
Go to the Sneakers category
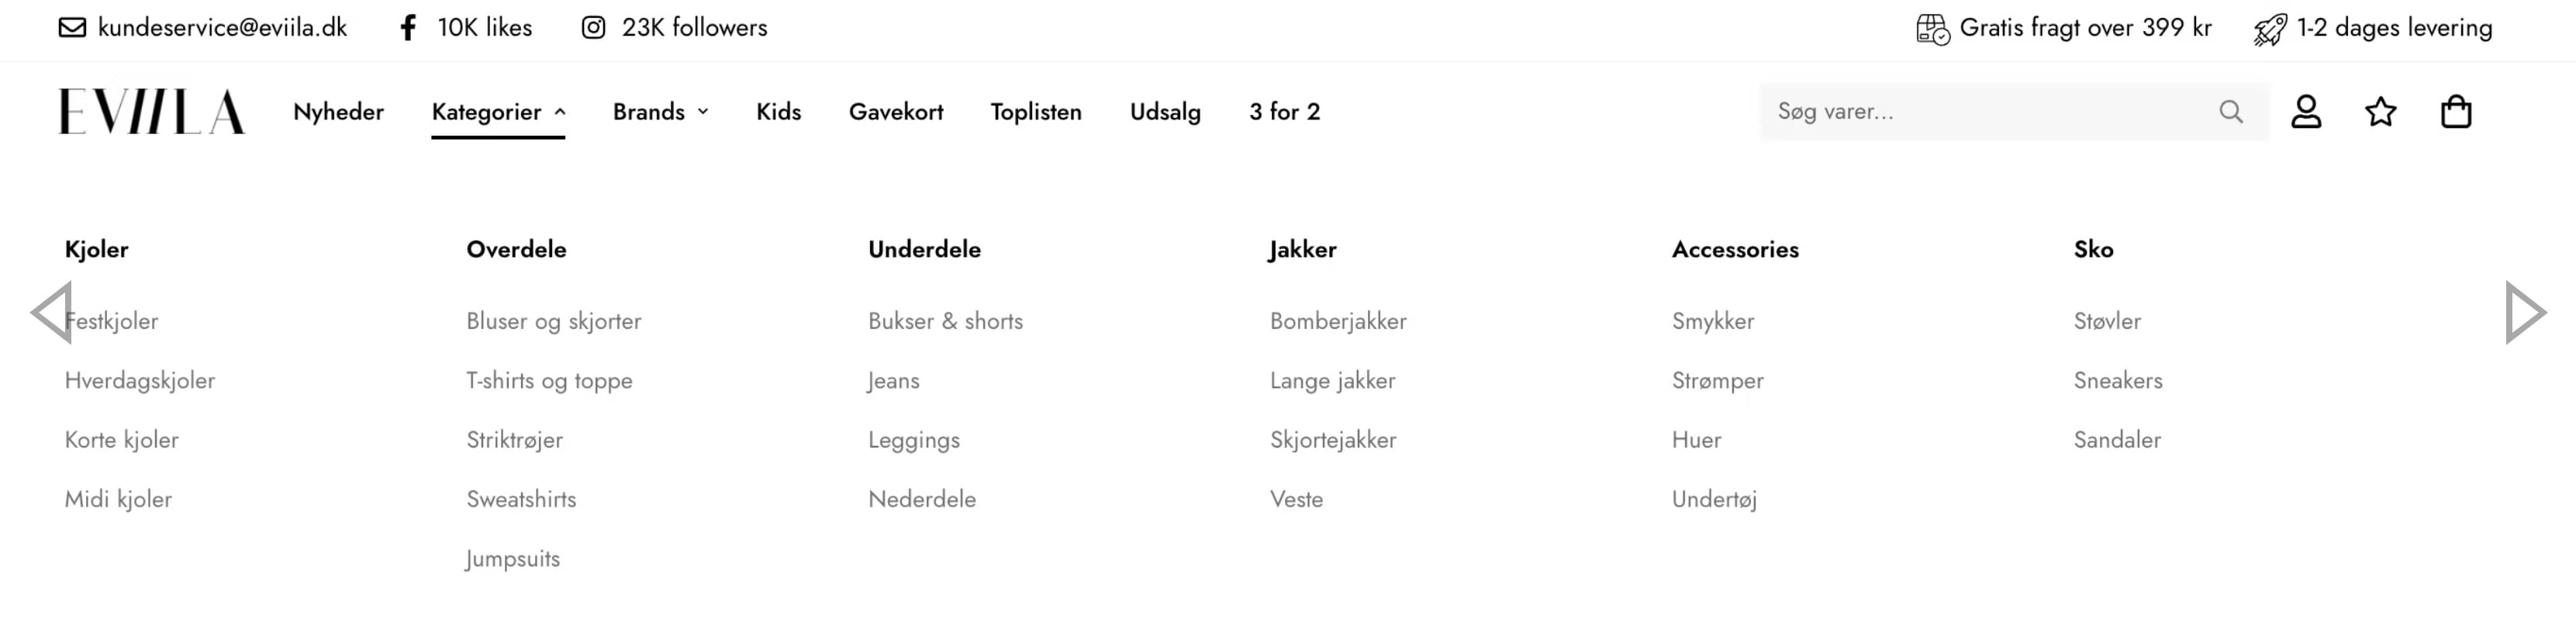pyautogui.click(x=2118, y=380)
